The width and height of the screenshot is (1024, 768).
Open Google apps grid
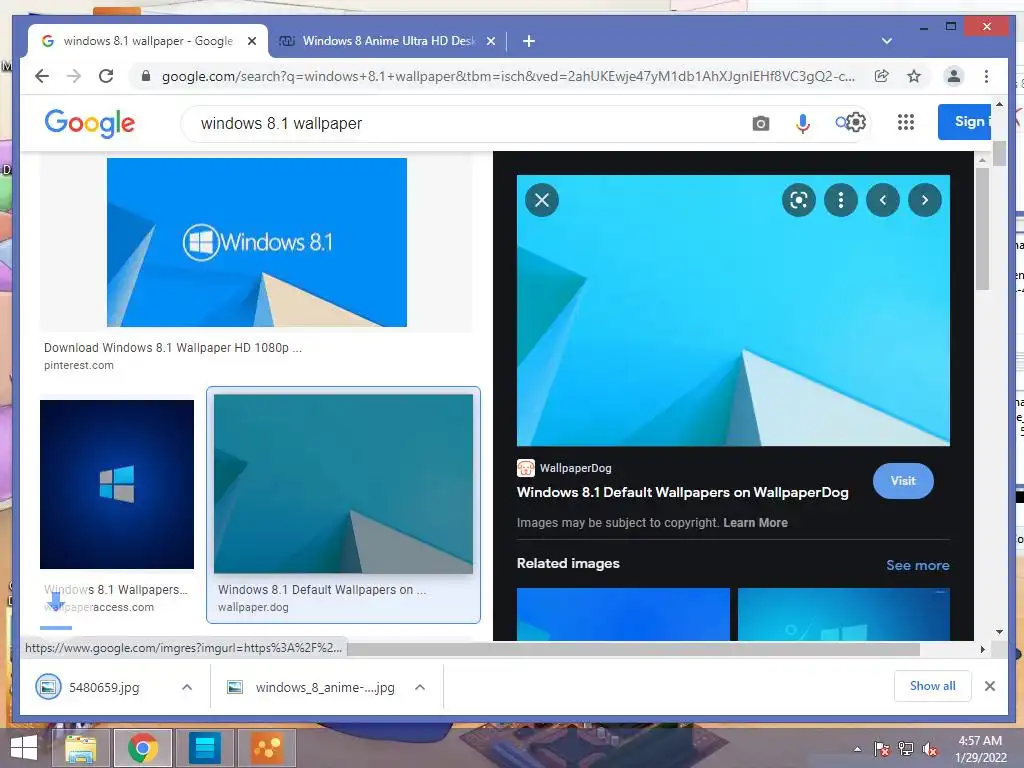(x=906, y=122)
